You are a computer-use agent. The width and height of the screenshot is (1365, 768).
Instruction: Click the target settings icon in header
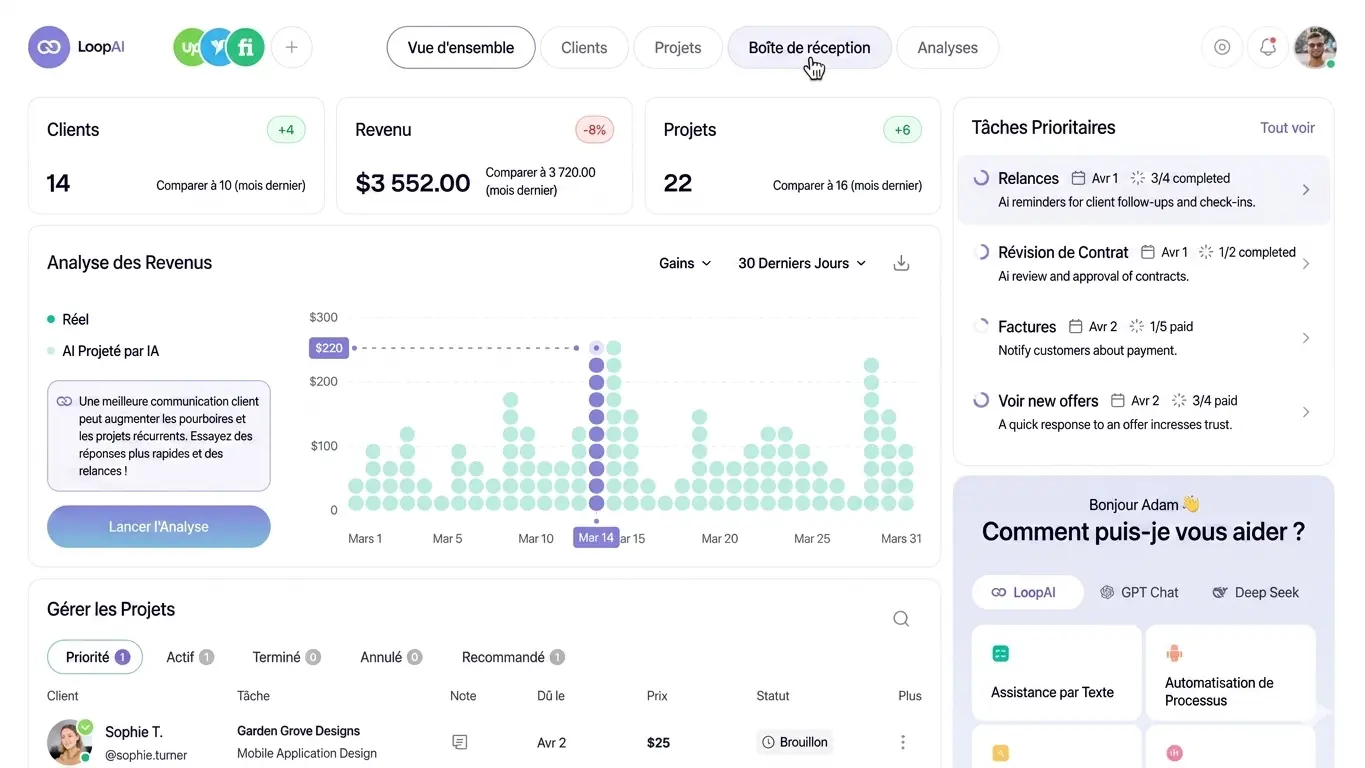click(x=1222, y=47)
